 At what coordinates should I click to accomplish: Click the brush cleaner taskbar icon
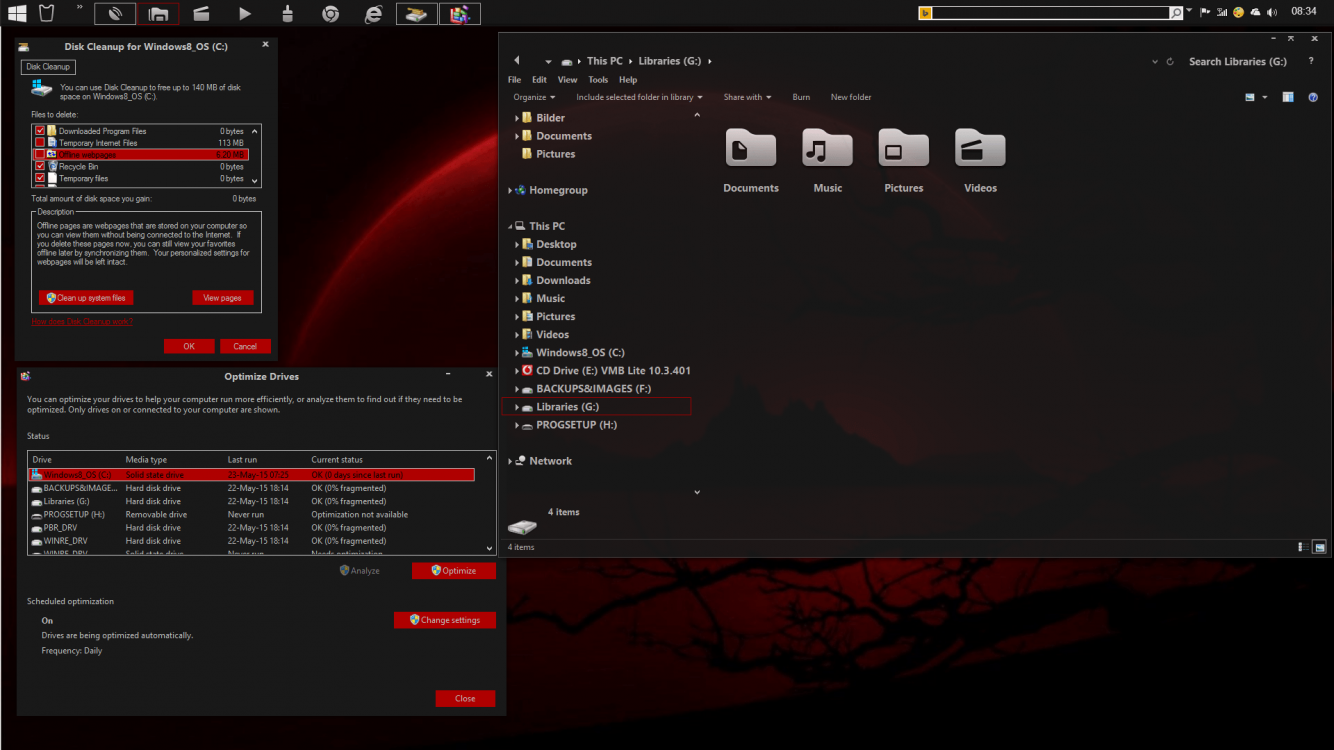click(x=288, y=14)
